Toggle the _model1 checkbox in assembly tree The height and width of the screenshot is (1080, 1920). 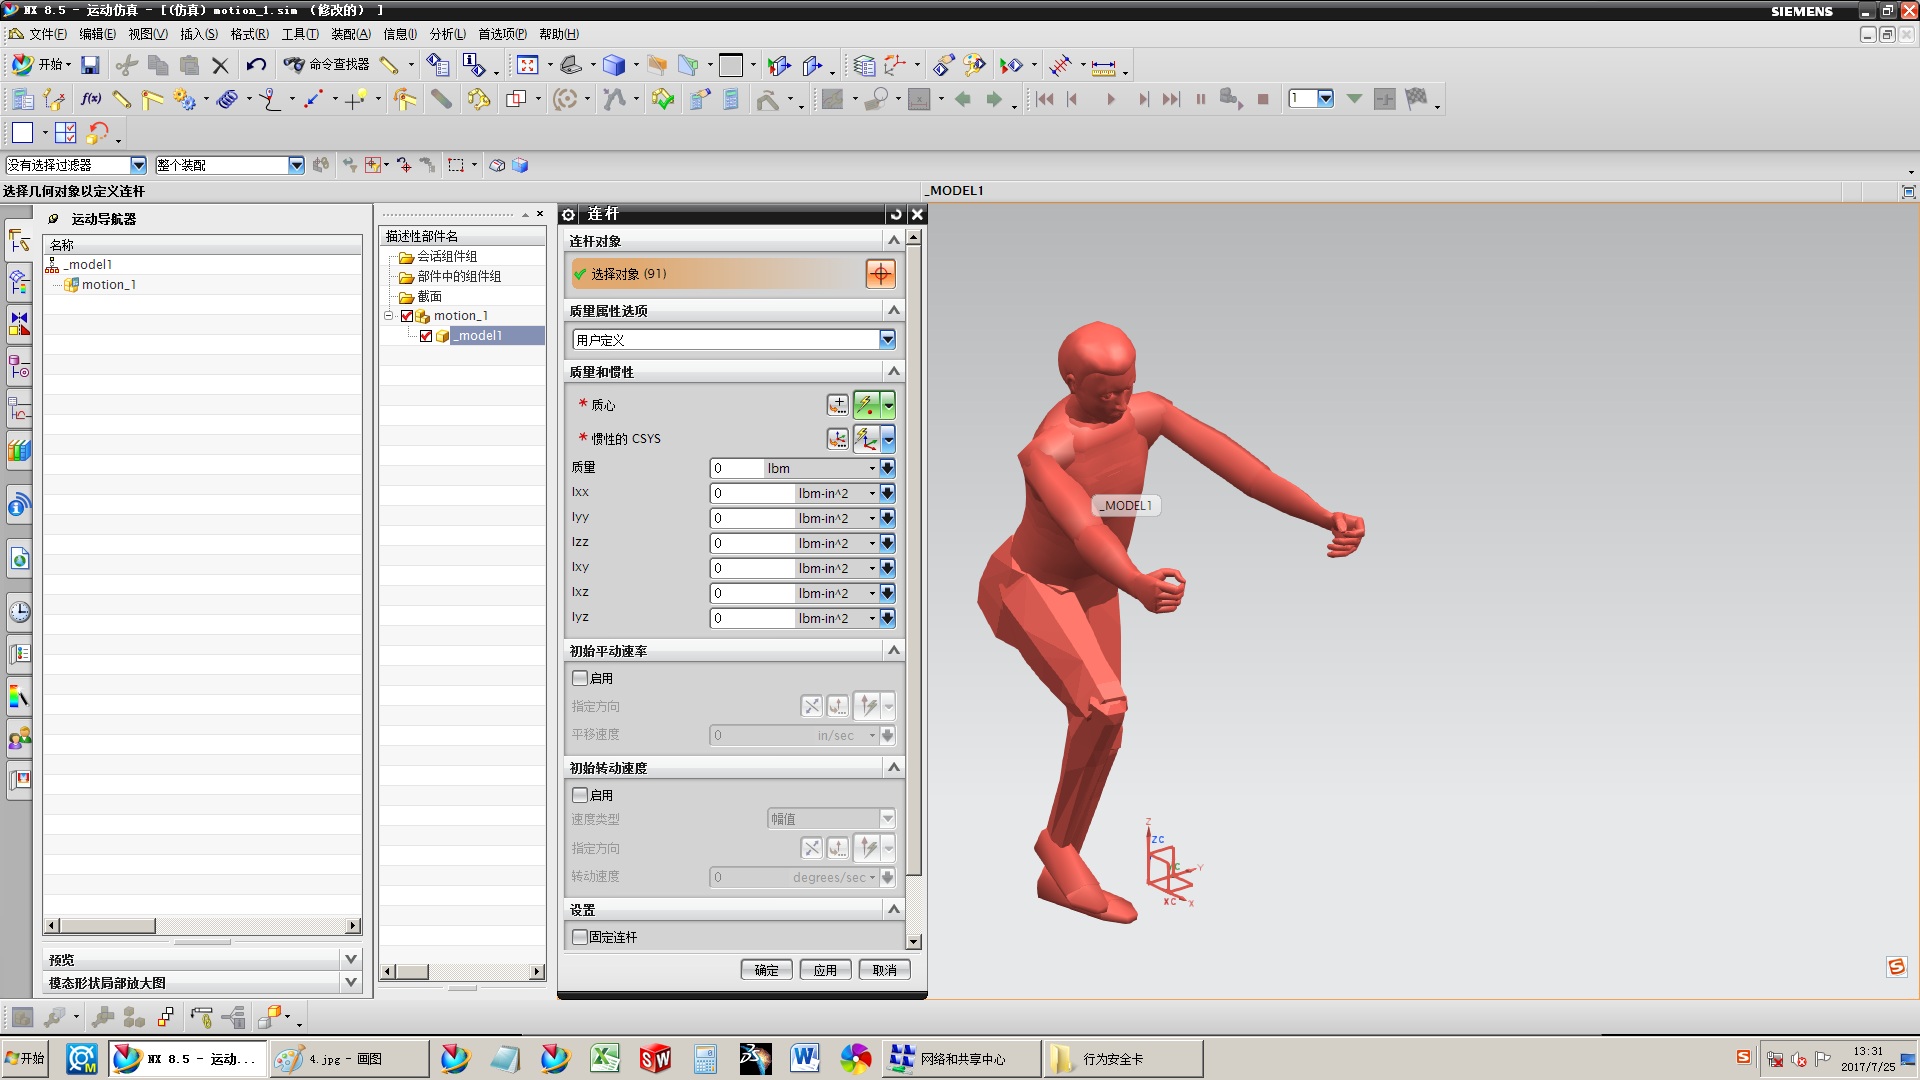[x=426, y=336]
